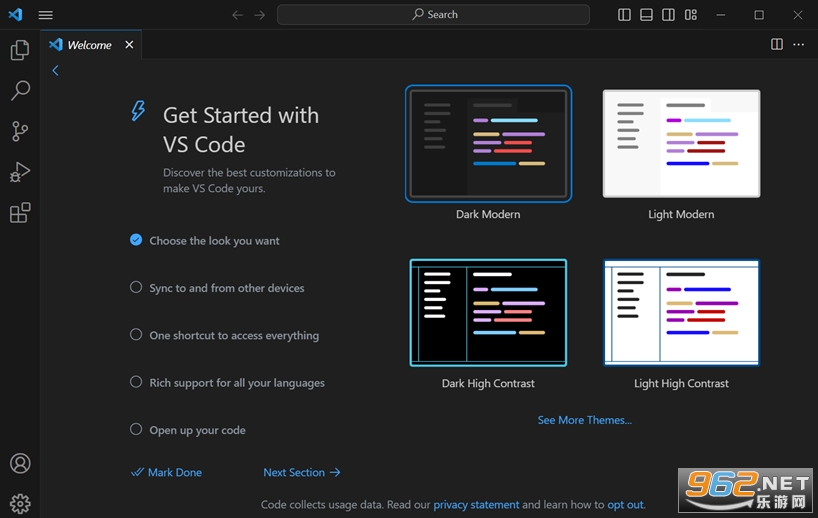Click the Light High Contrast label text
The image size is (818, 518).
pos(681,383)
